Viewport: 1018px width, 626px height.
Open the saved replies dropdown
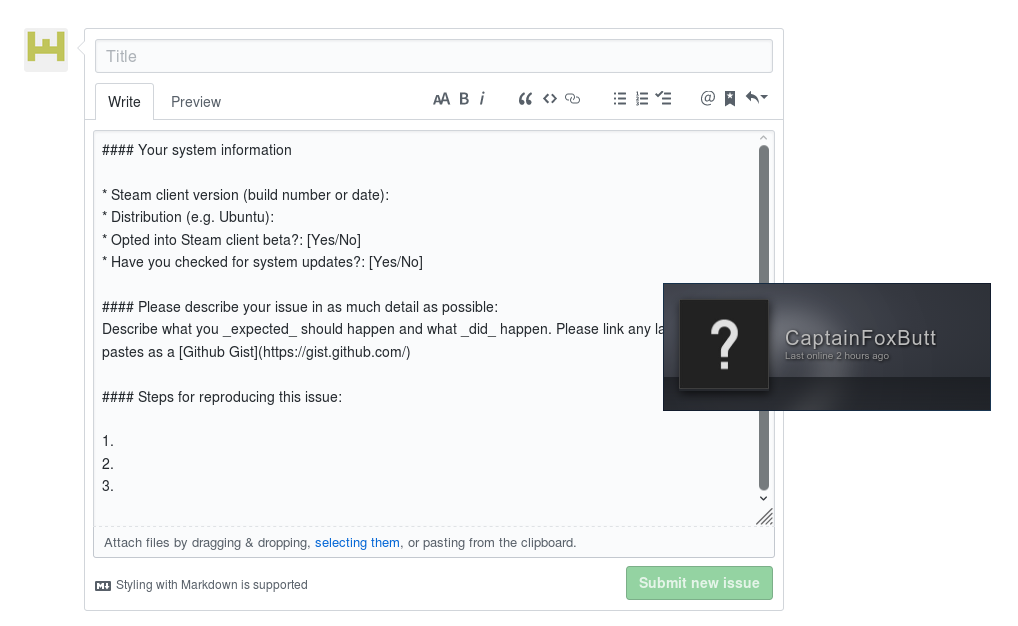pos(756,97)
